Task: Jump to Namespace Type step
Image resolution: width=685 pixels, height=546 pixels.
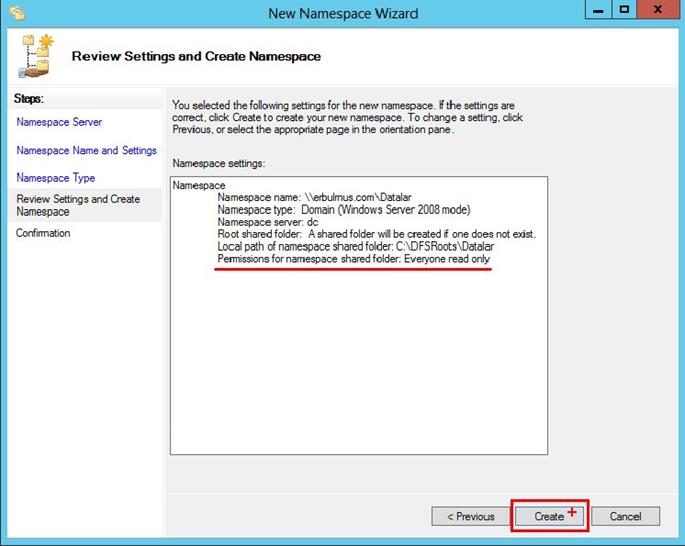Action: (x=56, y=178)
